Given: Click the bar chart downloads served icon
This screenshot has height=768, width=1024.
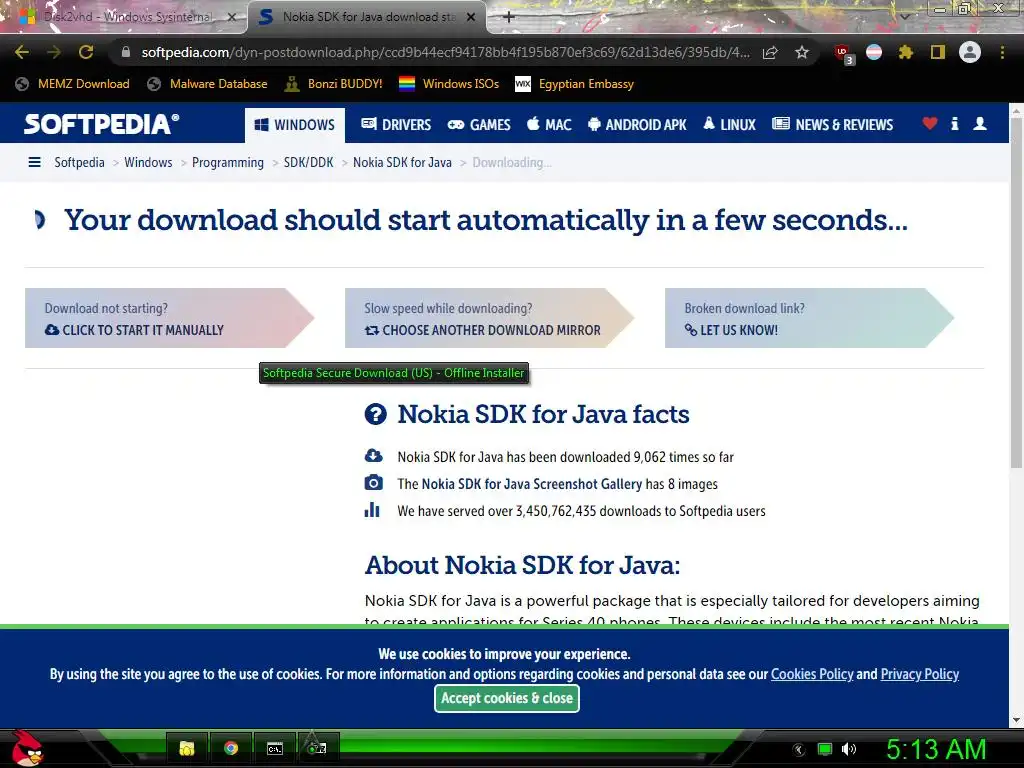Looking at the screenshot, I should (372, 509).
